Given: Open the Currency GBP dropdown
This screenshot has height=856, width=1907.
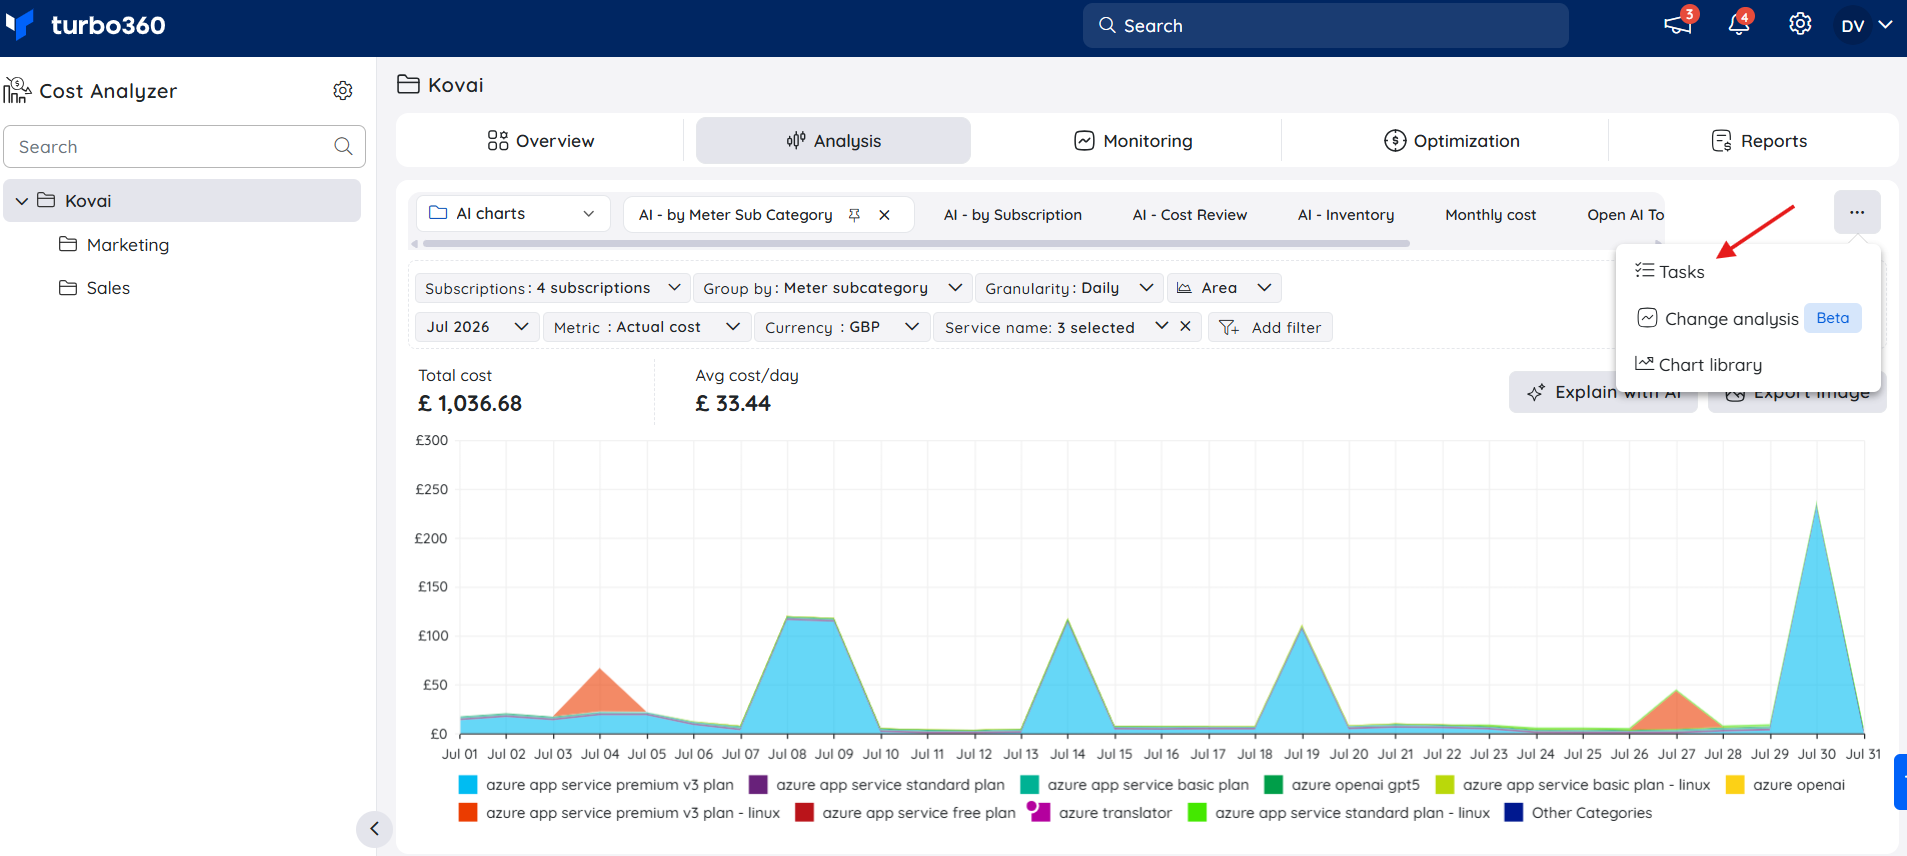Looking at the screenshot, I should pyautogui.click(x=841, y=327).
